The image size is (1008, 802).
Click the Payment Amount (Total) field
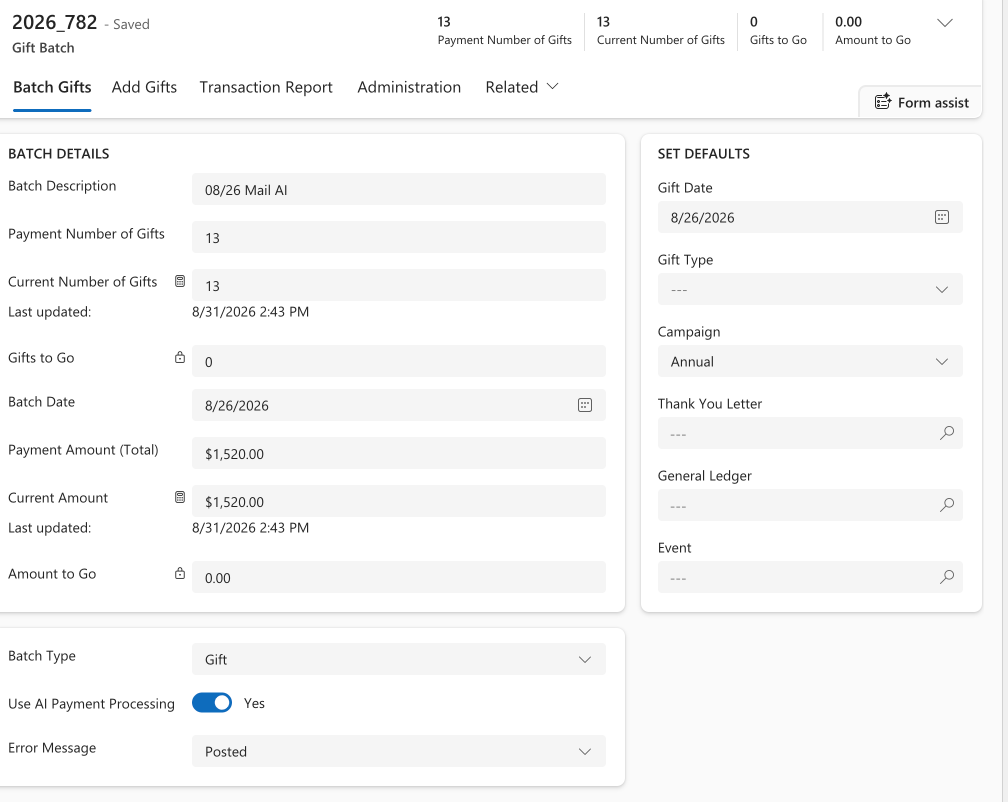[x=399, y=453]
